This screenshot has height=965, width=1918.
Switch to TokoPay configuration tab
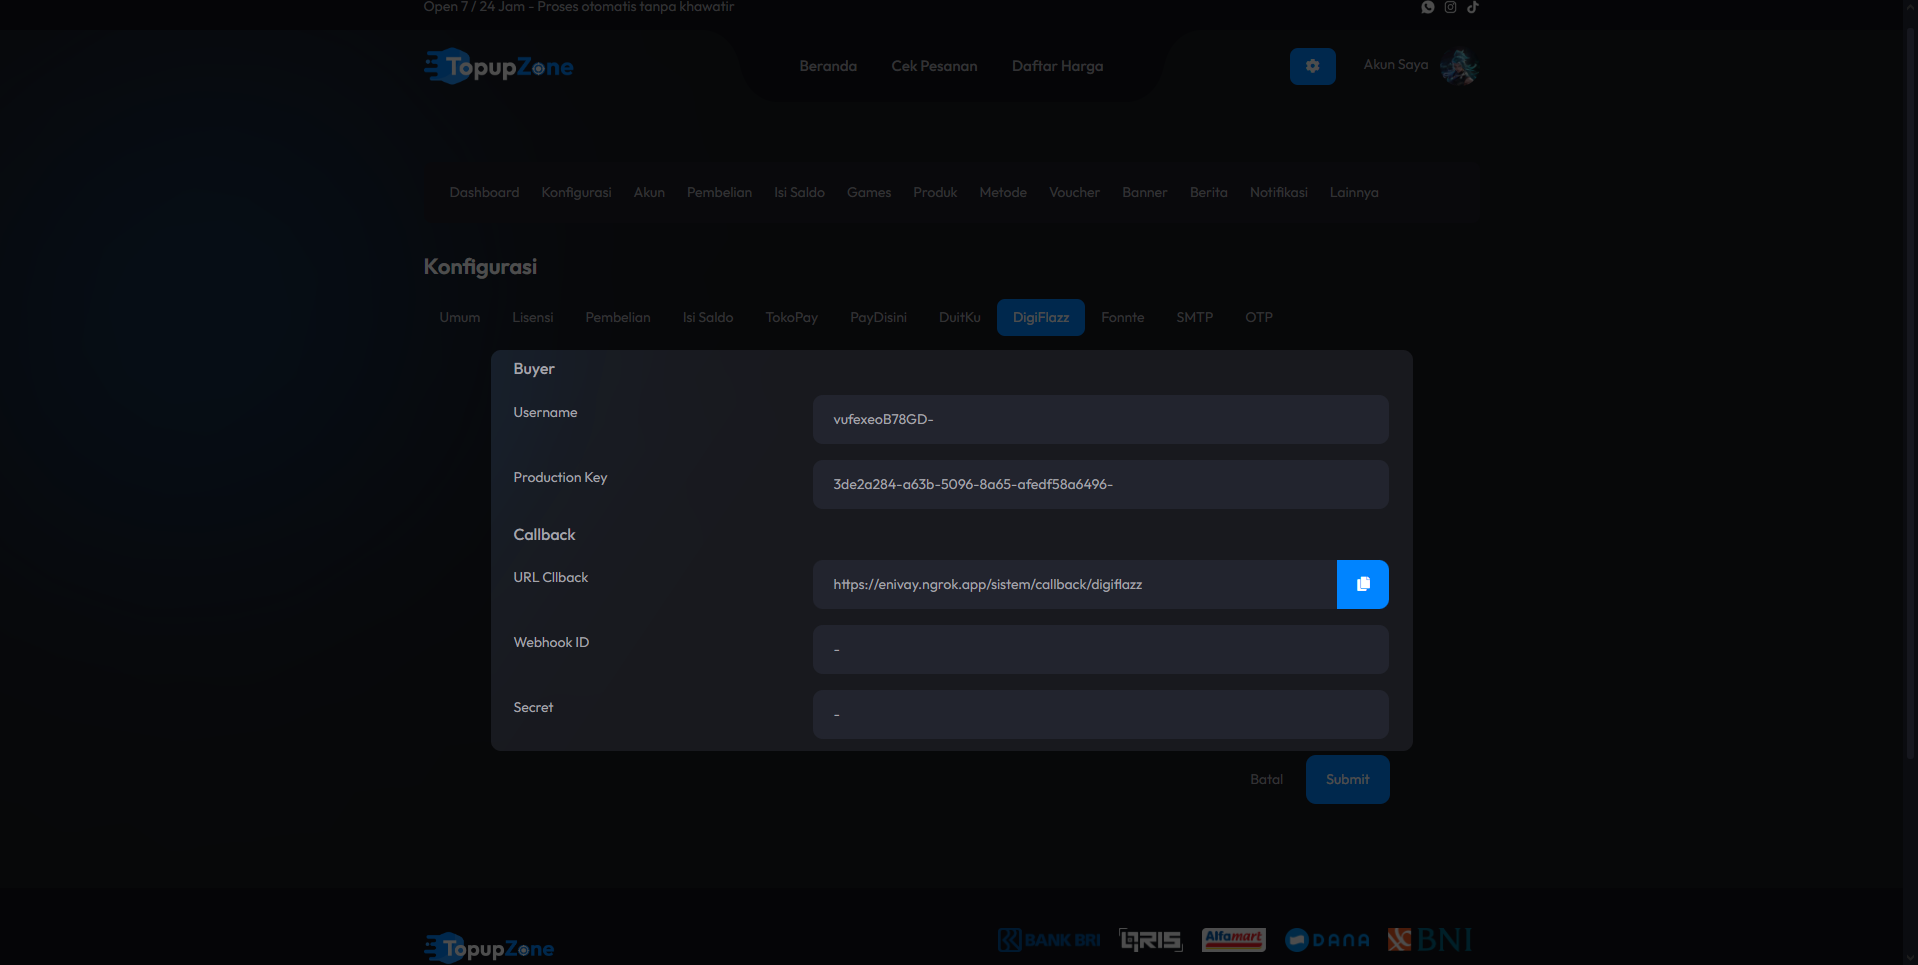792,317
